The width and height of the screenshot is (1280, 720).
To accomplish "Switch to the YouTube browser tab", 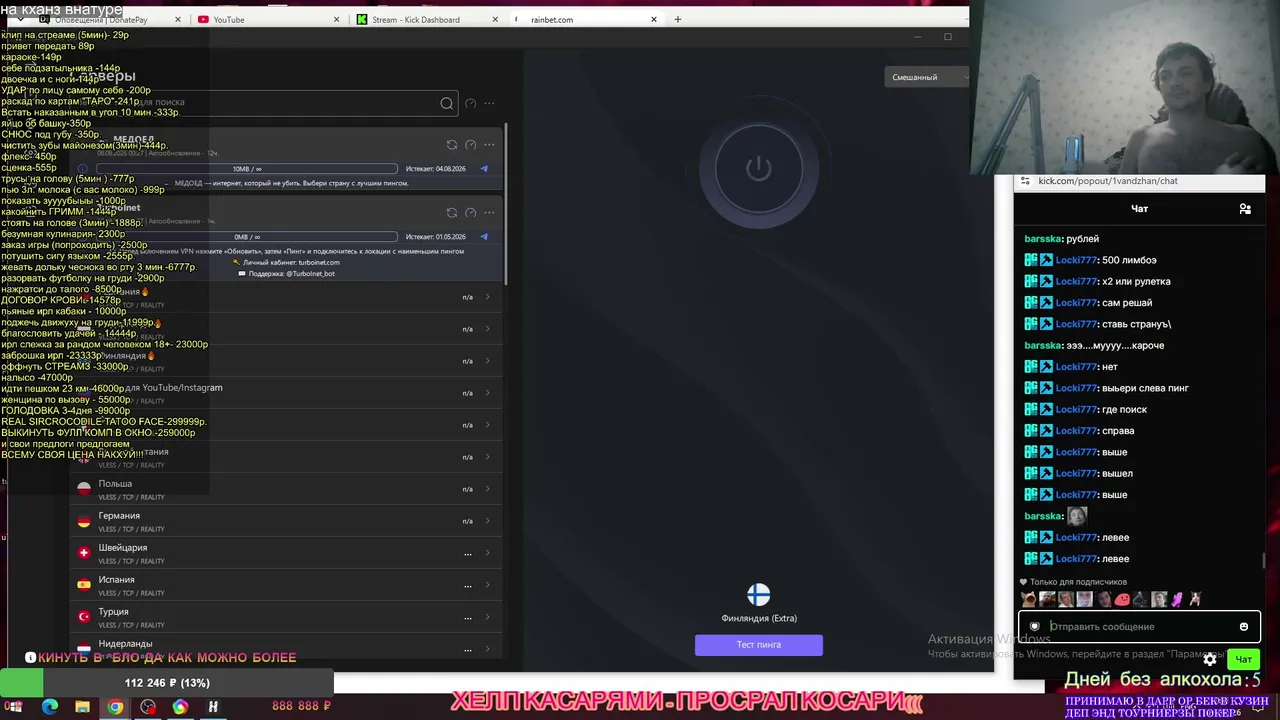I will click(x=270, y=19).
